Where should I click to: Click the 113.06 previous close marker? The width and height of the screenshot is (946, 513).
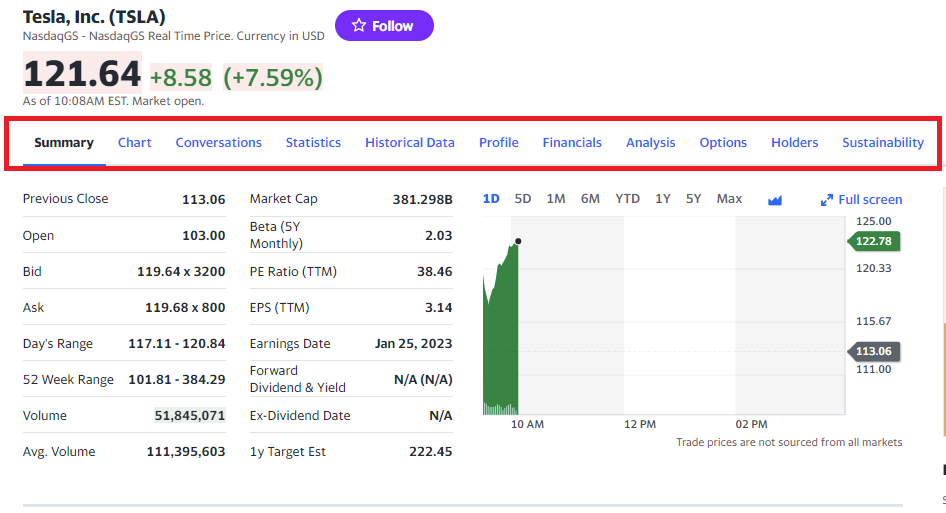coord(874,351)
